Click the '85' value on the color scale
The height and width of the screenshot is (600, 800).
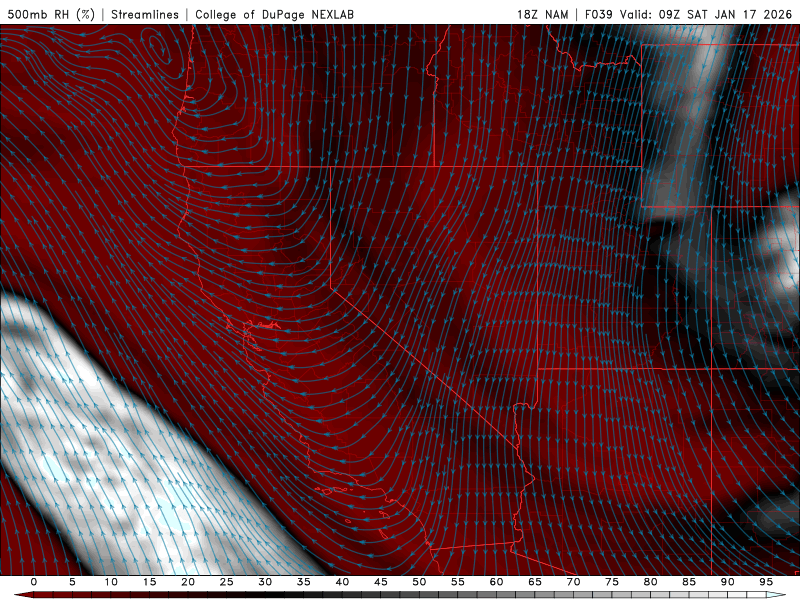point(689,582)
